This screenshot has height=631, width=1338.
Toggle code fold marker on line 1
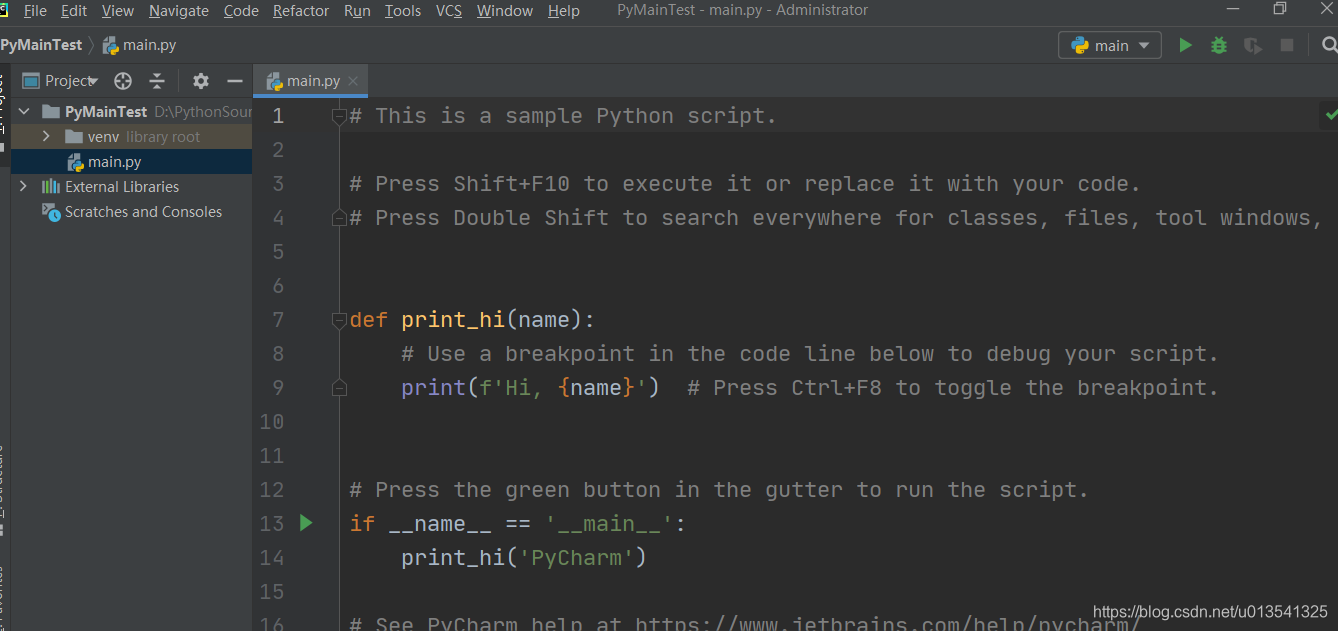tap(339, 116)
